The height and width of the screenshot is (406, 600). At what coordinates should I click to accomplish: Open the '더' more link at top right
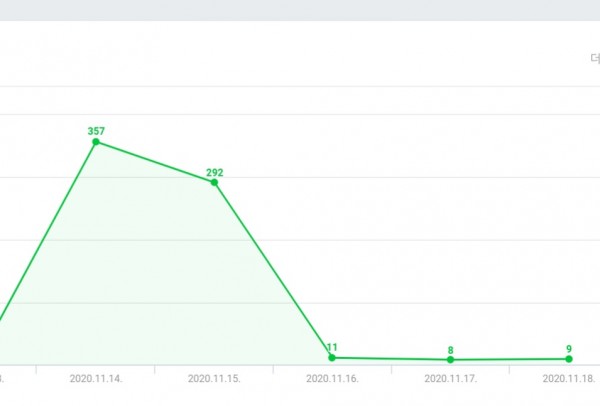pos(594,59)
